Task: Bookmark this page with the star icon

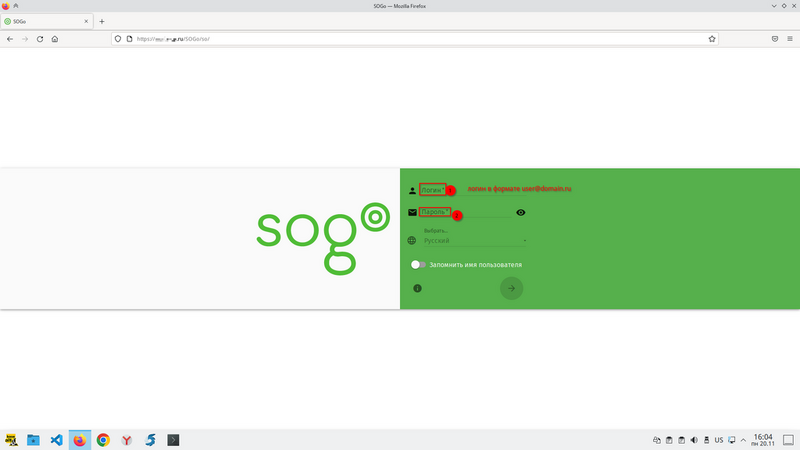Action: pos(712,39)
